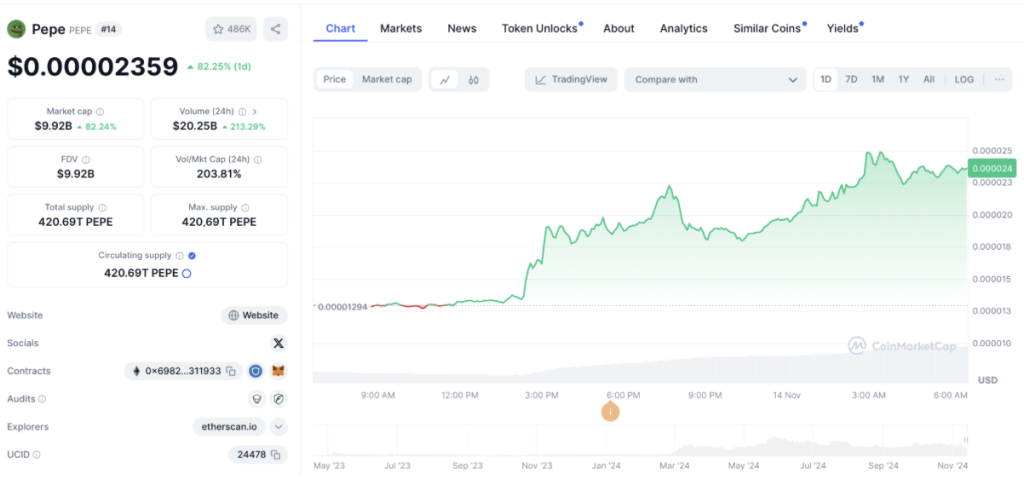Select the 1Y time range
This screenshot has height=486, width=1024.
click(903, 80)
